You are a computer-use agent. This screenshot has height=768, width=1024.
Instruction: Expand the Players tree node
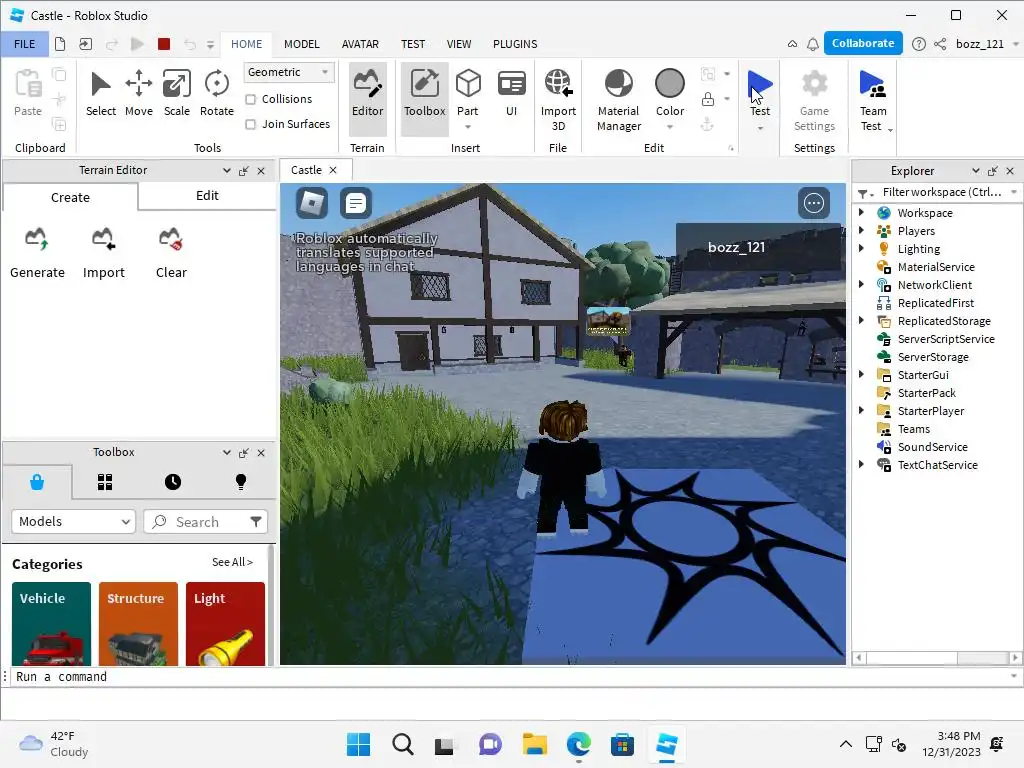tap(861, 231)
